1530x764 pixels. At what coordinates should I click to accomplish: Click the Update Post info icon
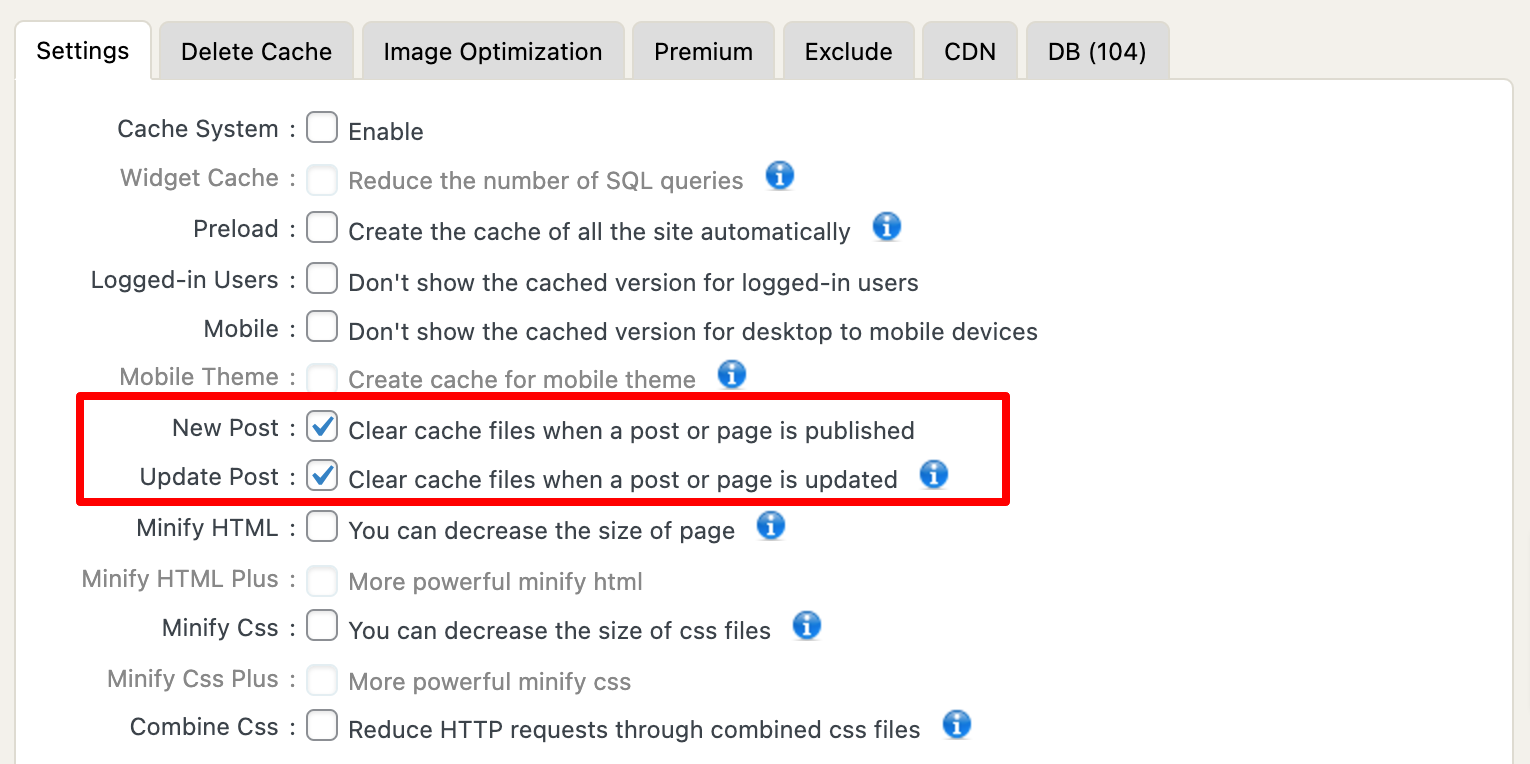click(933, 474)
